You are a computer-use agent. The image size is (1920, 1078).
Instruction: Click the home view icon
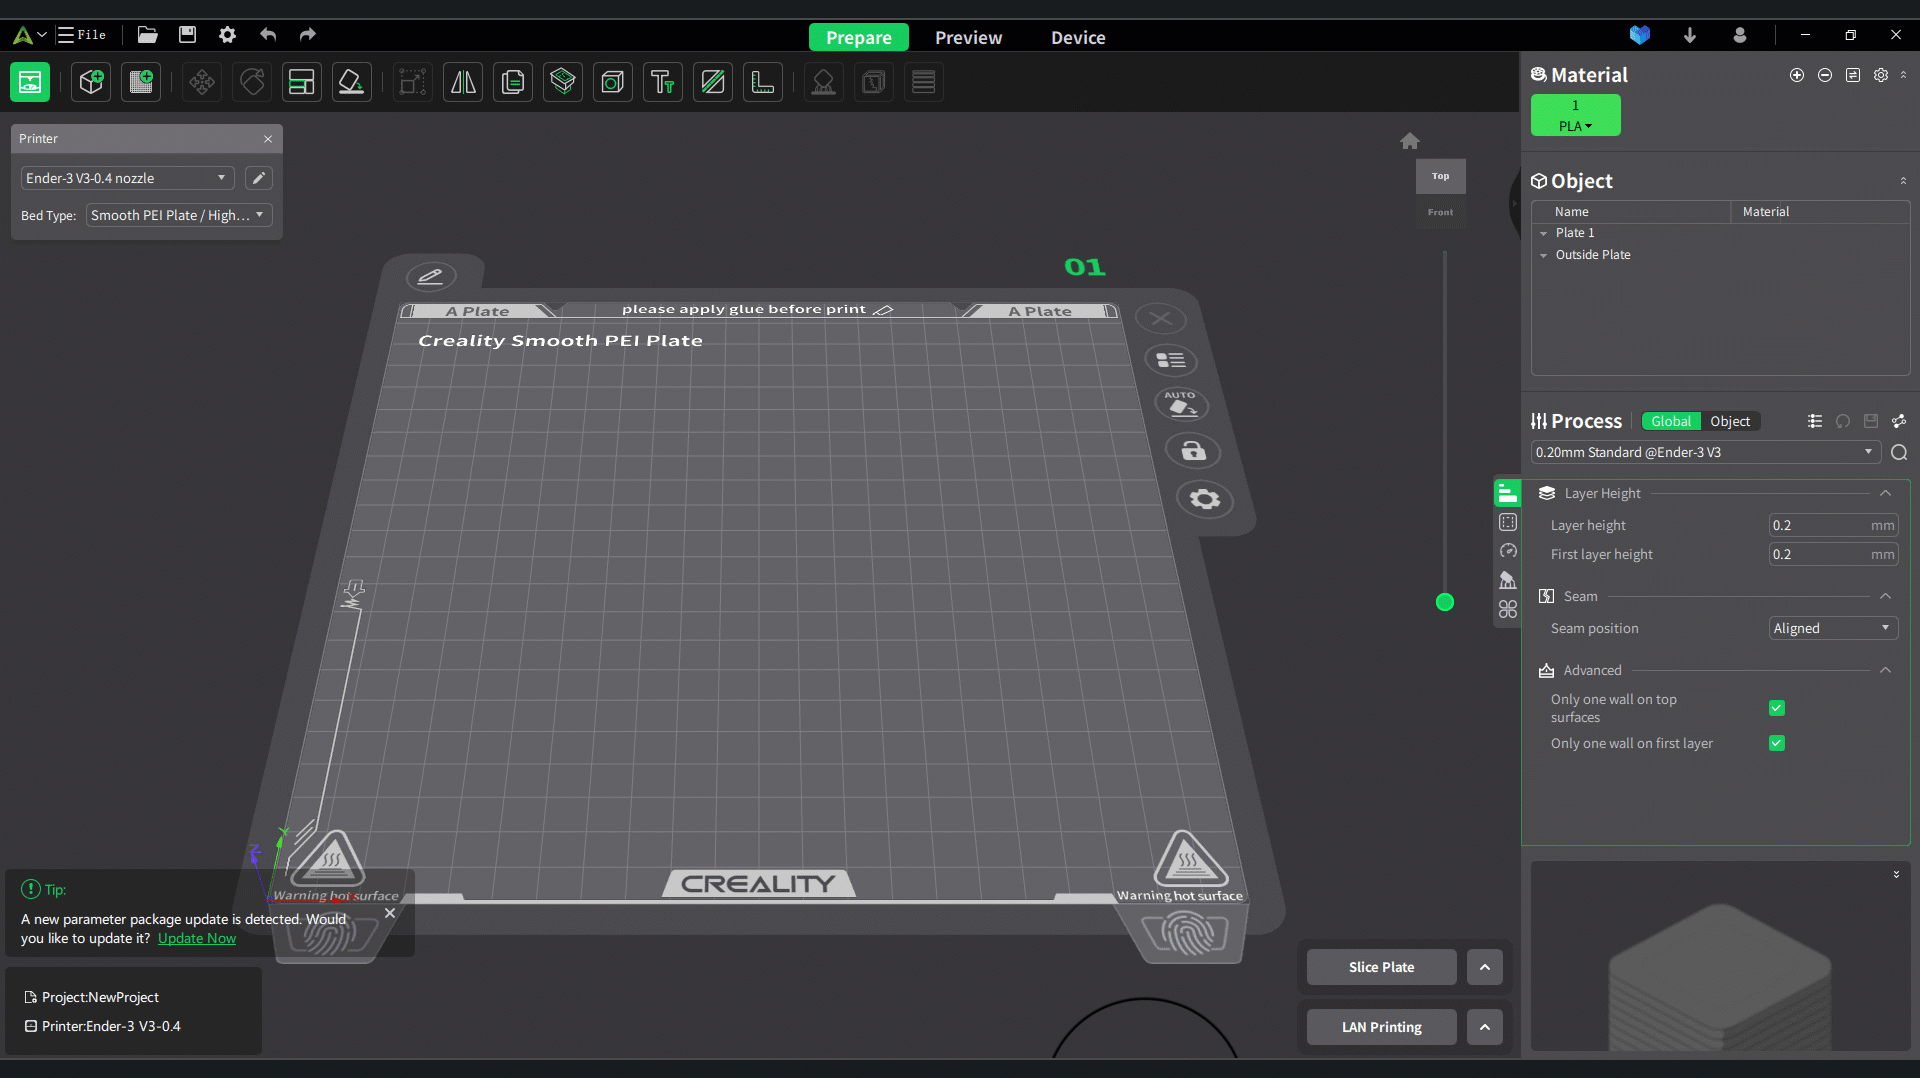[x=1409, y=141]
